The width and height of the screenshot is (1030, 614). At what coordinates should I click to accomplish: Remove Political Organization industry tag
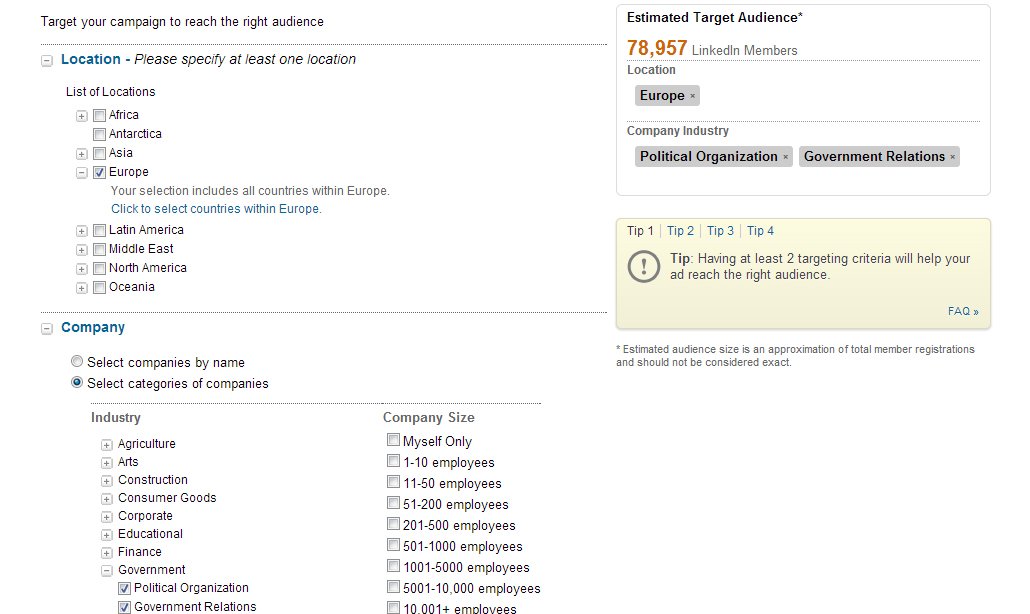(x=786, y=157)
